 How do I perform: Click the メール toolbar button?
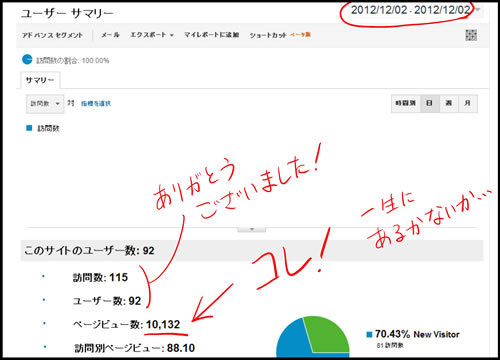pyautogui.click(x=110, y=35)
